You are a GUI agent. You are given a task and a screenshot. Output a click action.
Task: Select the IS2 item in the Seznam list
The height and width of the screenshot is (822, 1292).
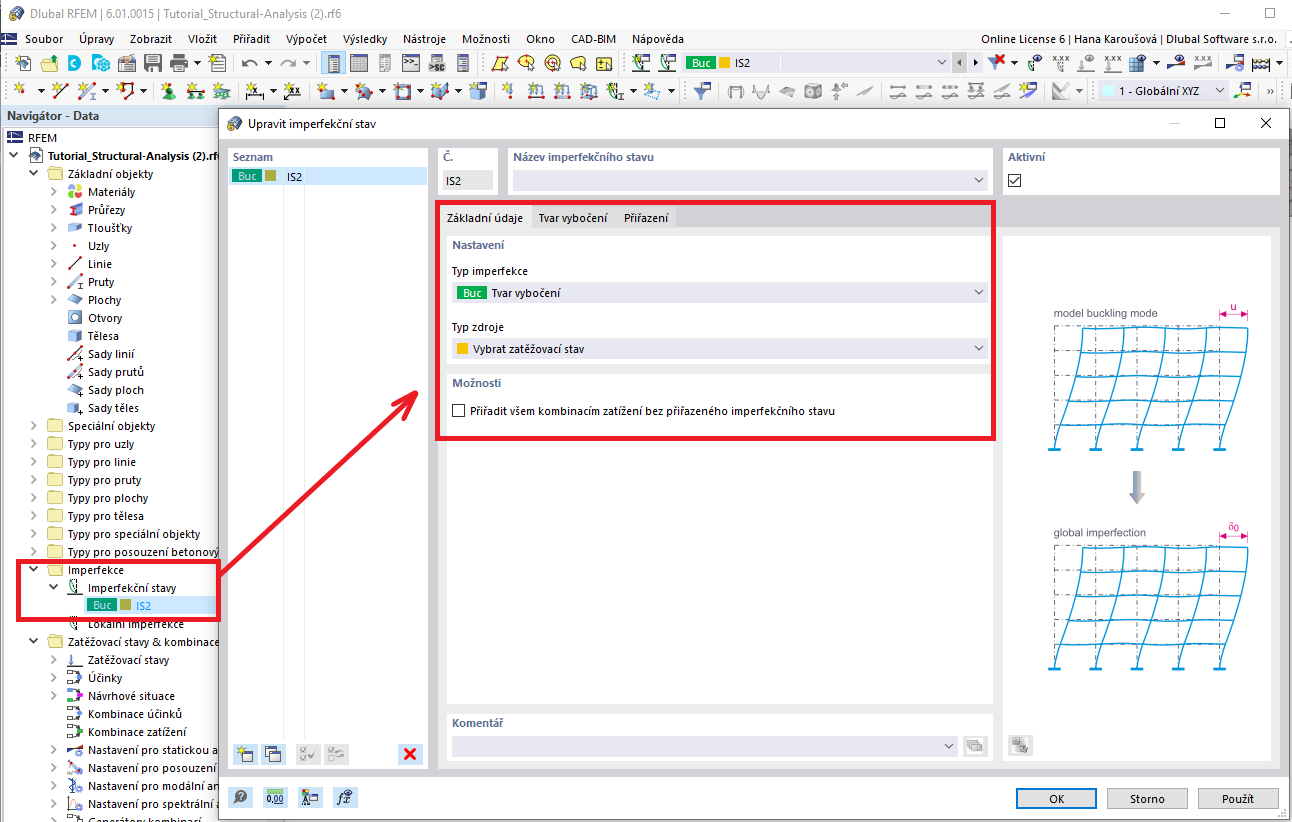pos(328,176)
